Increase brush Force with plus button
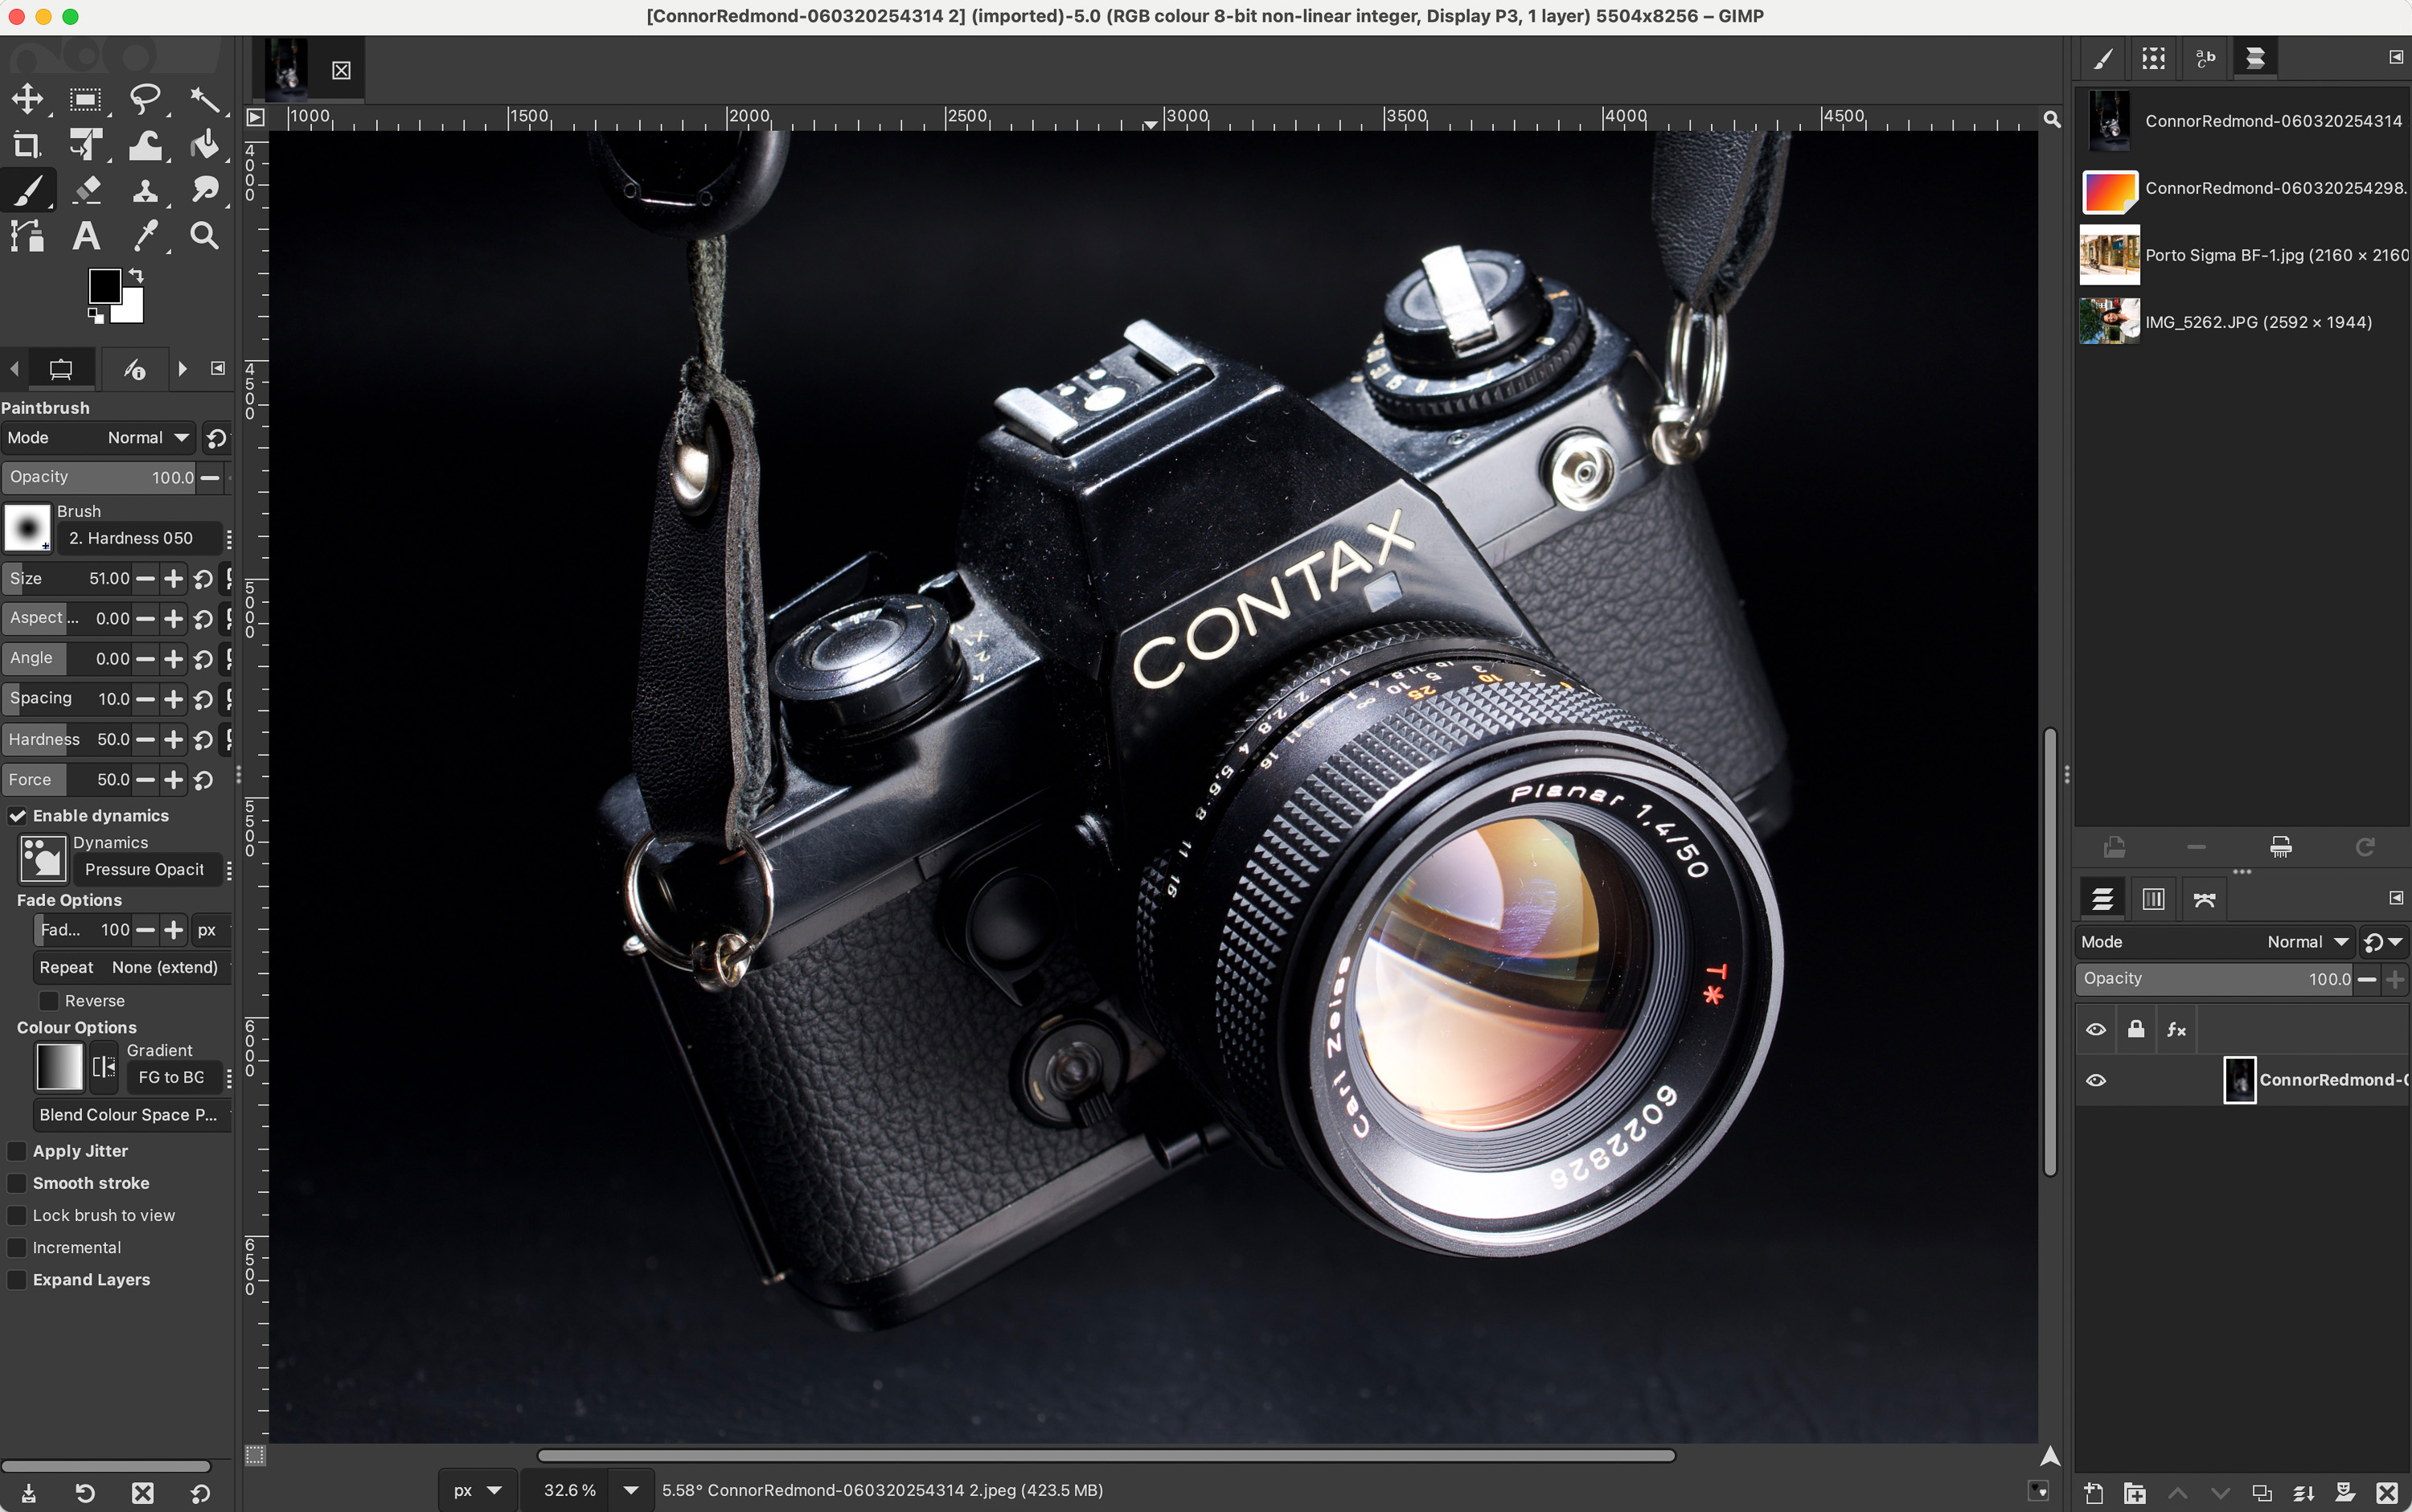 coord(174,780)
